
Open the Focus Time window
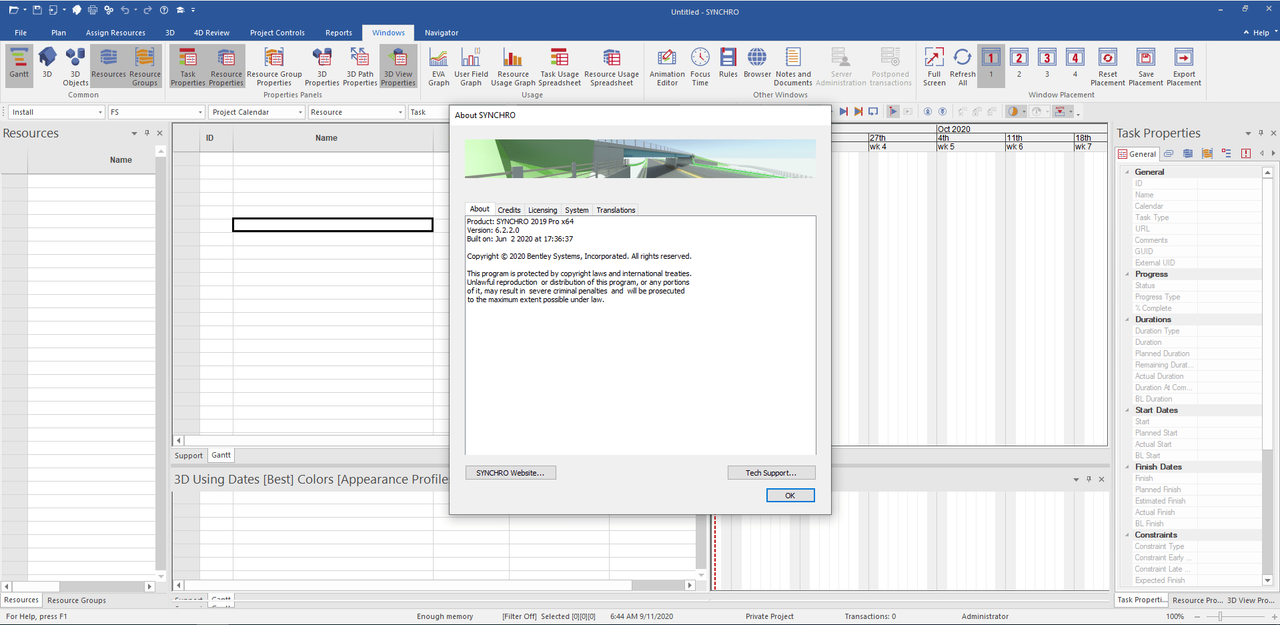coord(700,66)
